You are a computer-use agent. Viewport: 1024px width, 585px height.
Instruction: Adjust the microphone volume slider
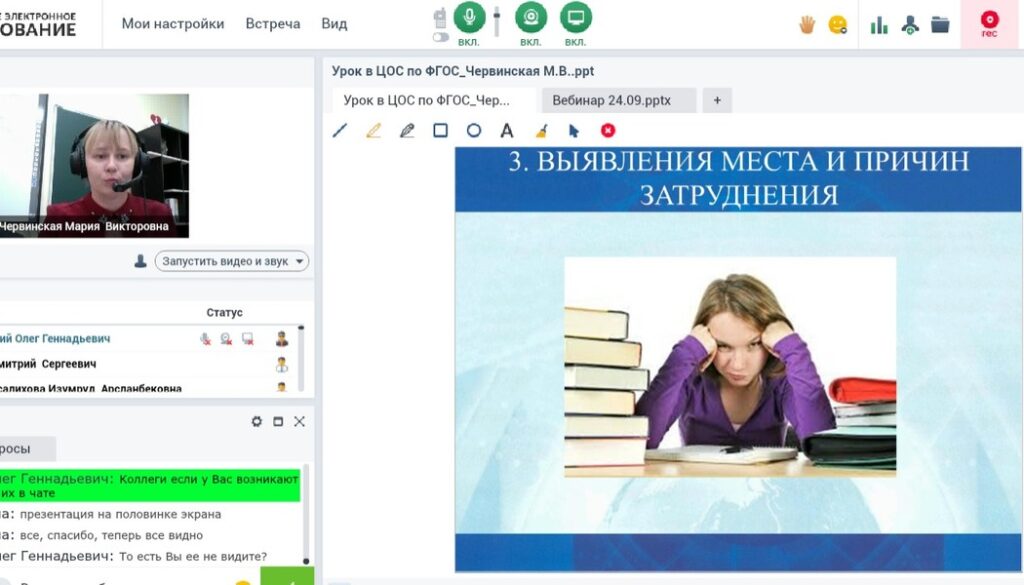click(x=497, y=21)
